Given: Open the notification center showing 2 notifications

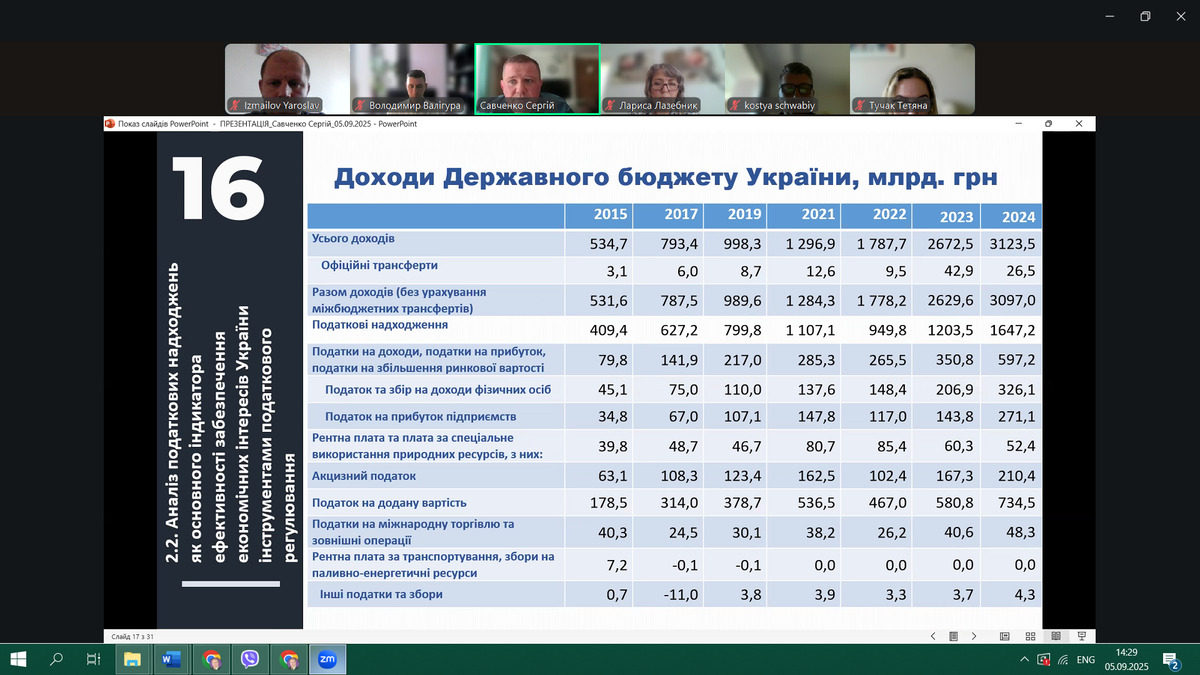Looking at the screenshot, I should coord(1171,659).
